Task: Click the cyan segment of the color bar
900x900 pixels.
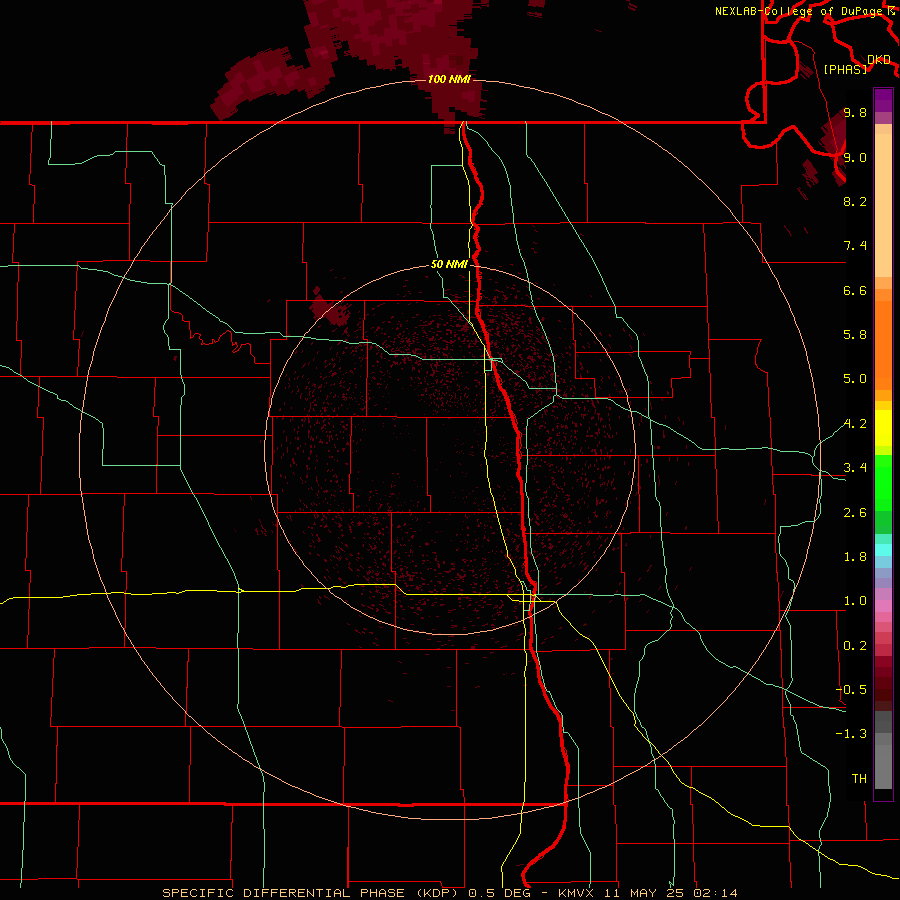Action: pyautogui.click(x=883, y=550)
